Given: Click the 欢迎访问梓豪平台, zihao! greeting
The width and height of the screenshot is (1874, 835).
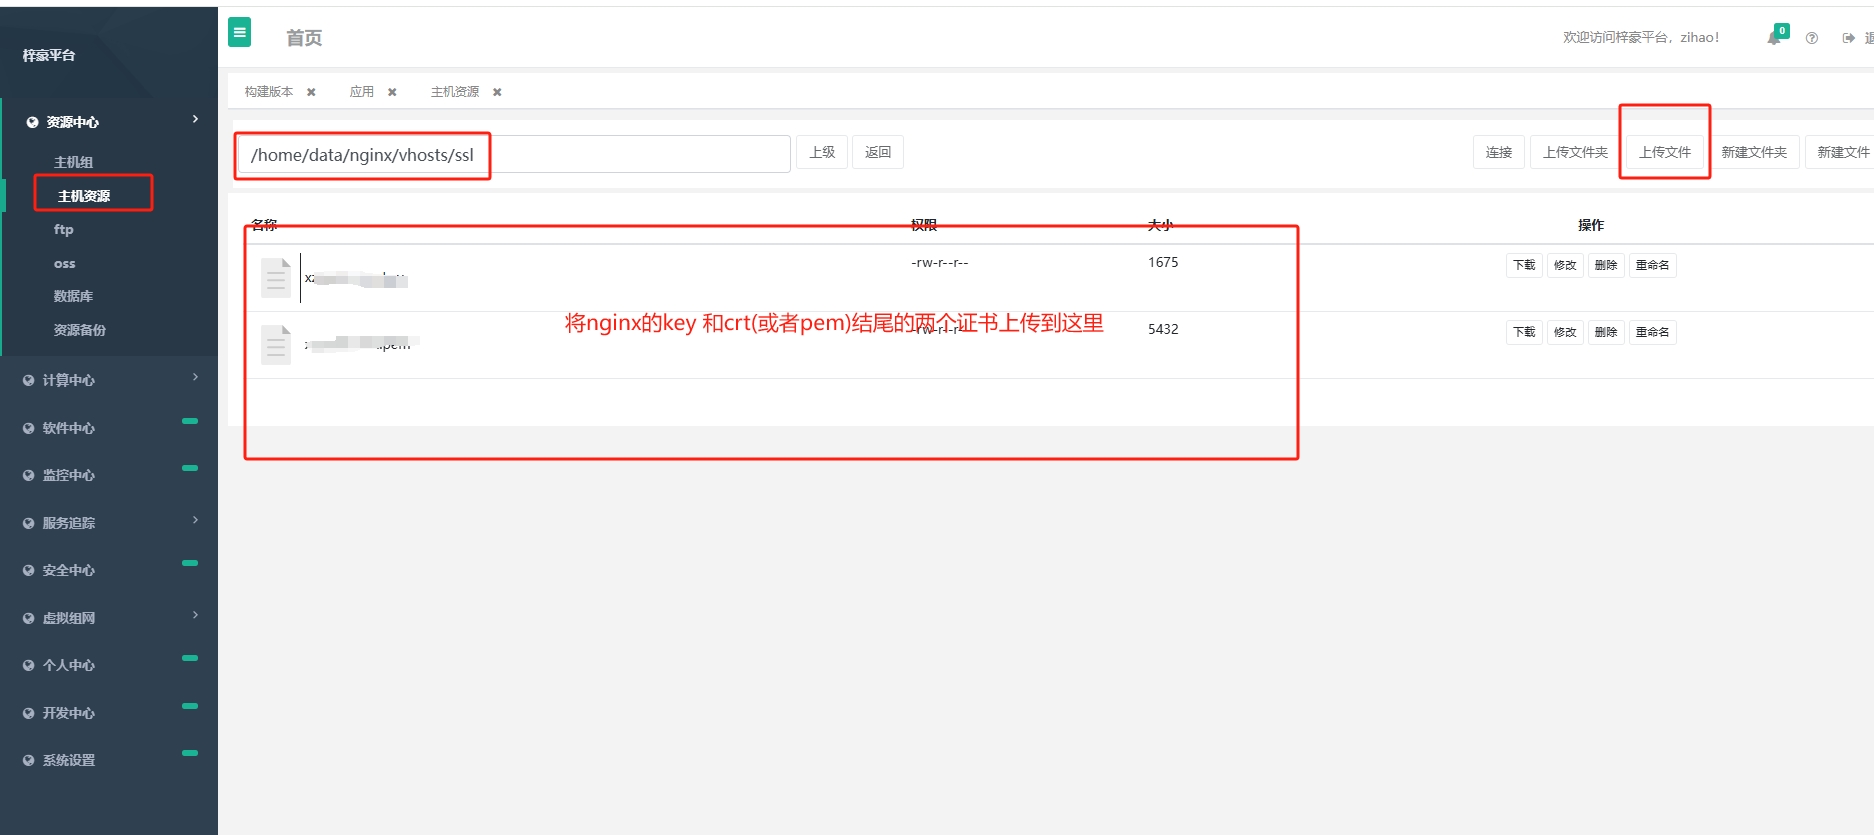Looking at the screenshot, I should coord(1641,38).
